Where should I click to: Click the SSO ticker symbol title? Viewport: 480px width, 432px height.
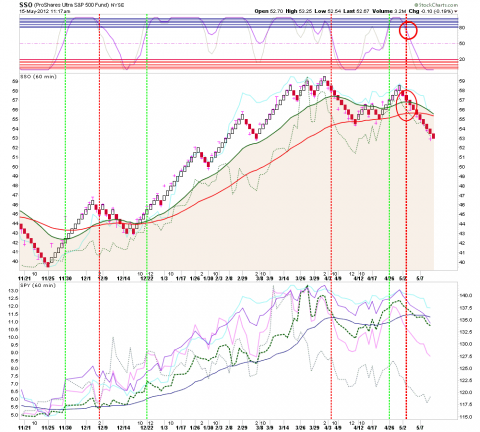coord(26,5)
